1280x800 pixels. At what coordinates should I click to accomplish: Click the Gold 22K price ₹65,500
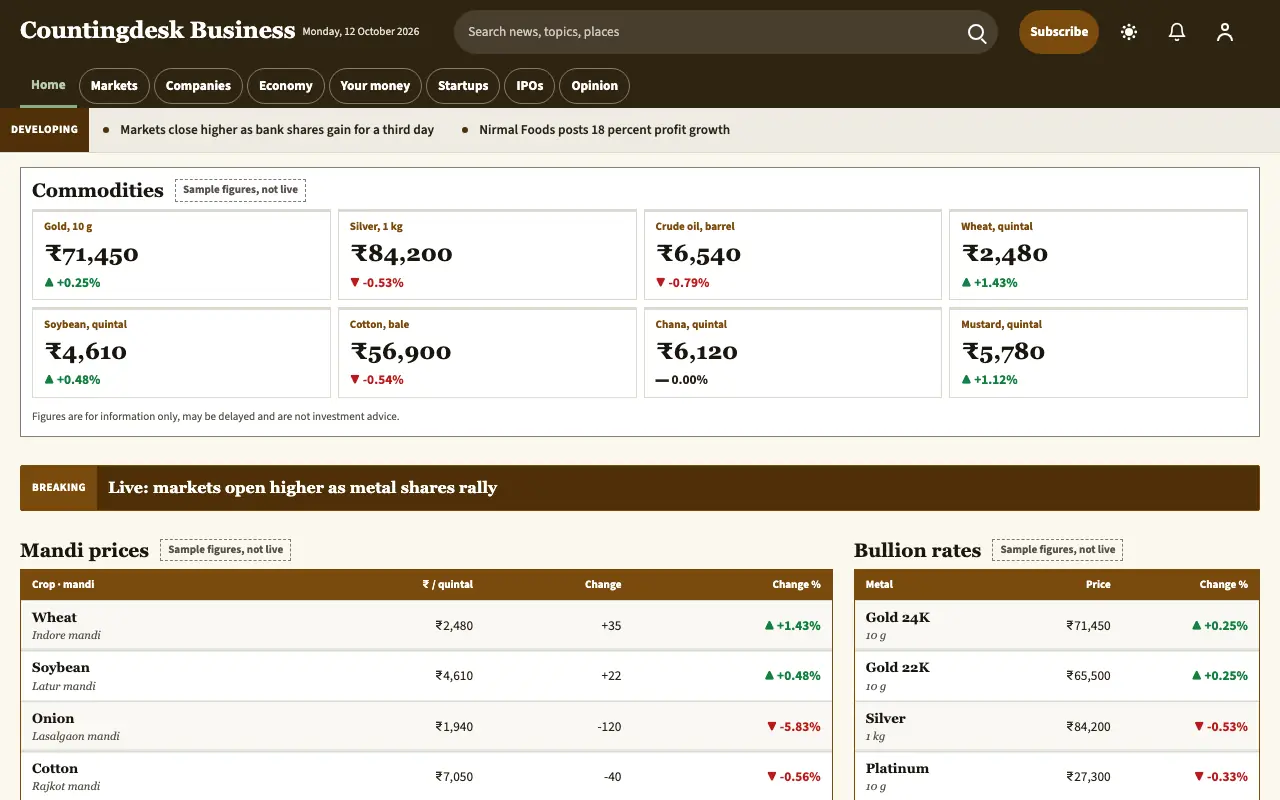pos(1088,676)
